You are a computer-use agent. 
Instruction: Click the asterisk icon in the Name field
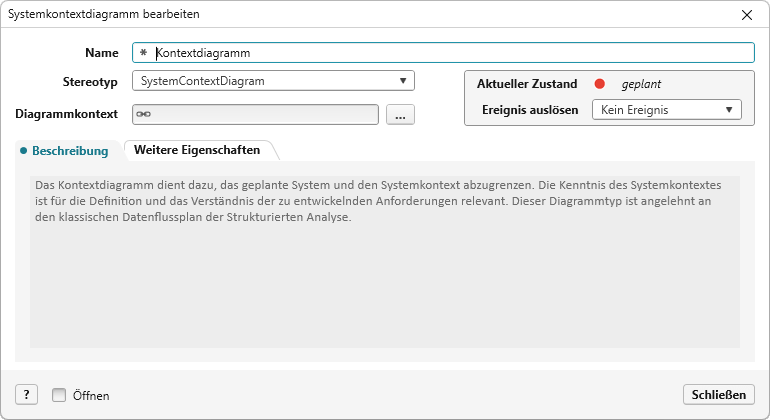click(x=143, y=53)
